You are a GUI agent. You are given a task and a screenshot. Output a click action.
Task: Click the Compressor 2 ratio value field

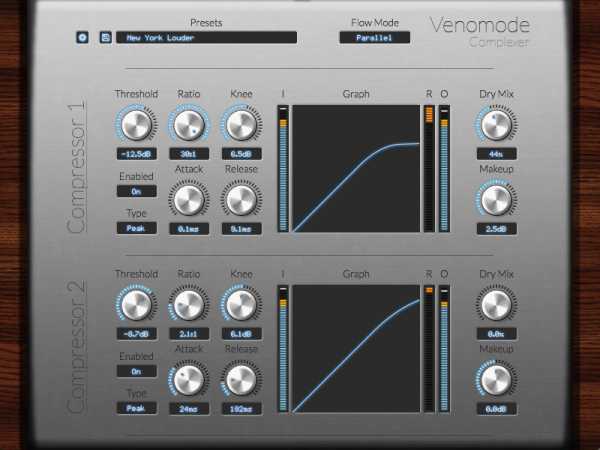point(189,334)
